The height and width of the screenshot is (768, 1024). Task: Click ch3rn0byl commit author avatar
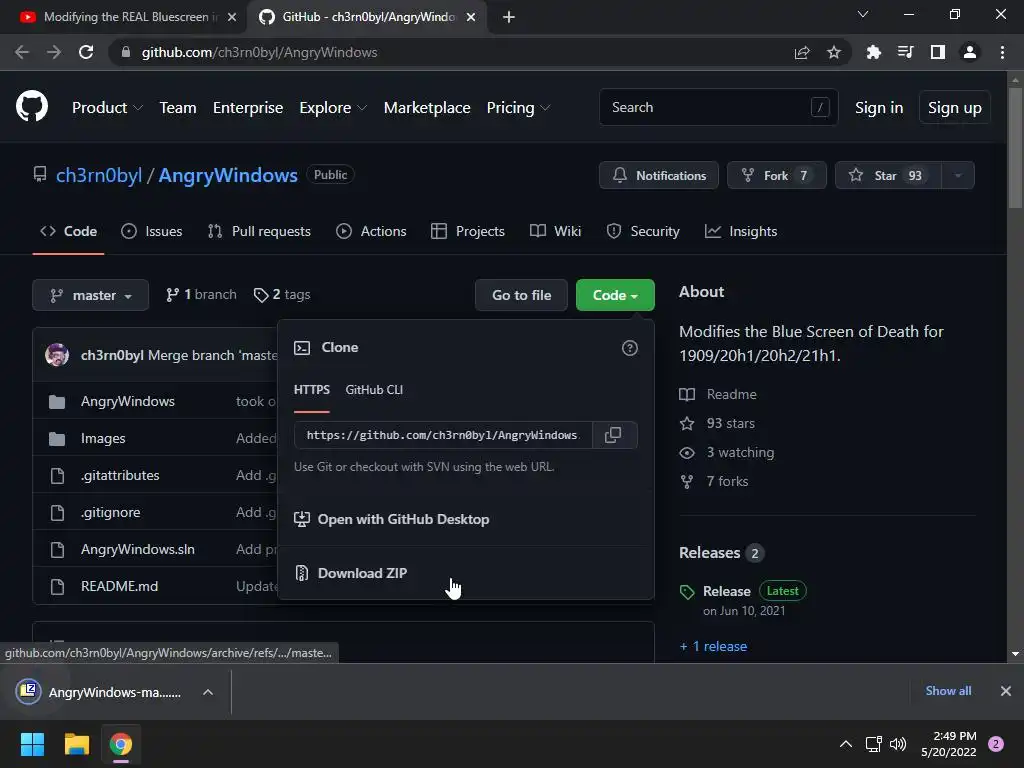pyautogui.click(x=57, y=355)
